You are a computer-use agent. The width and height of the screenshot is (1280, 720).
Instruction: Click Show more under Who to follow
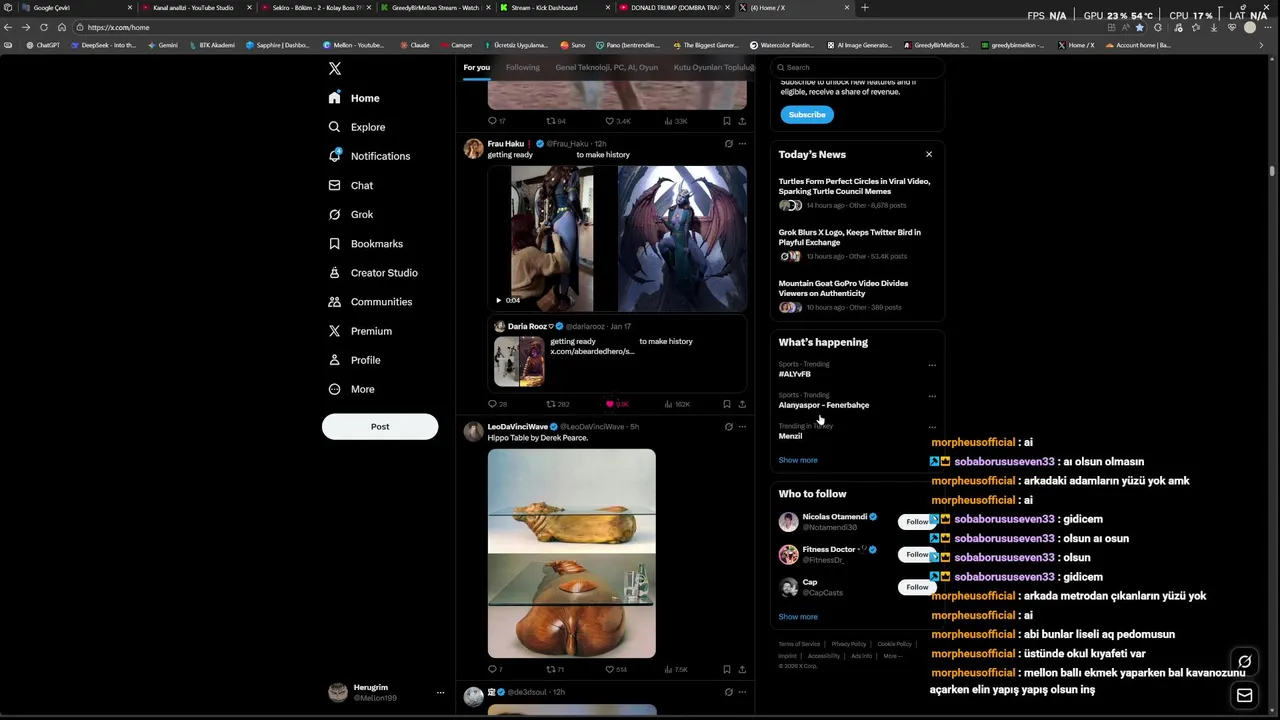point(798,617)
